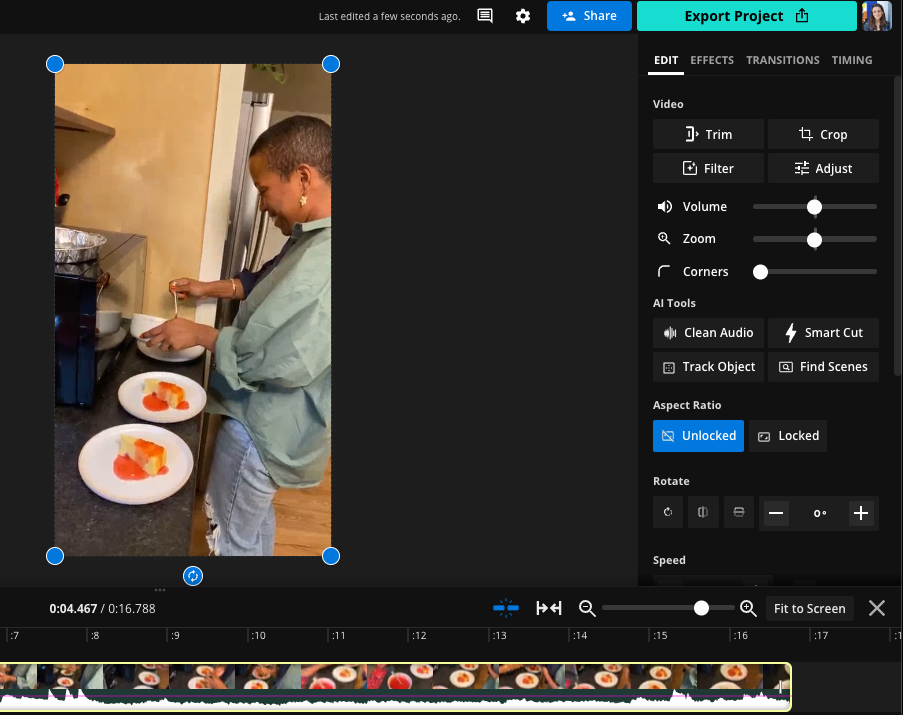
Task: Close the timeline with X icon
Action: [x=877, y=608]
